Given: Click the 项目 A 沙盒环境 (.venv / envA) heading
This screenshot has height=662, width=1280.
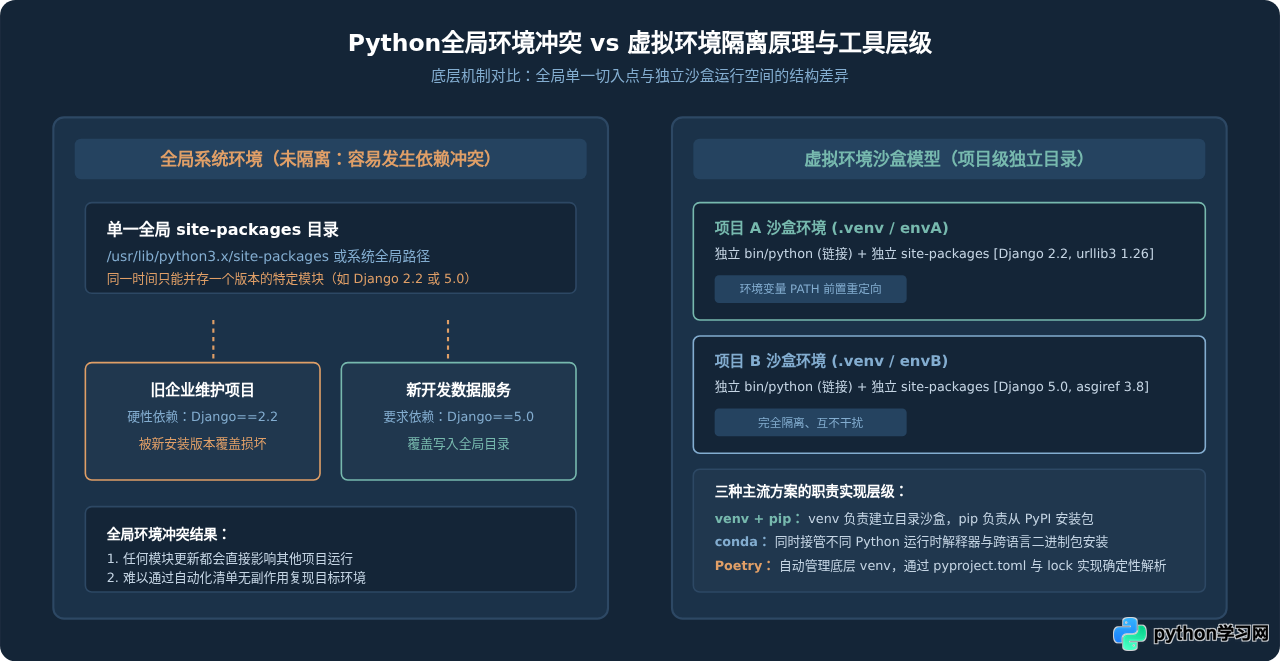Looking at the screenshot, I should pyautogui.click(x=832, y=227).
